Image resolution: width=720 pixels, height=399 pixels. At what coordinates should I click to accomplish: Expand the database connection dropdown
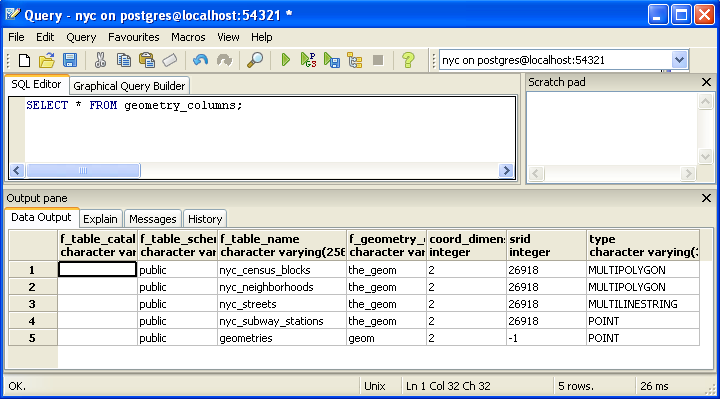point(679,60)
